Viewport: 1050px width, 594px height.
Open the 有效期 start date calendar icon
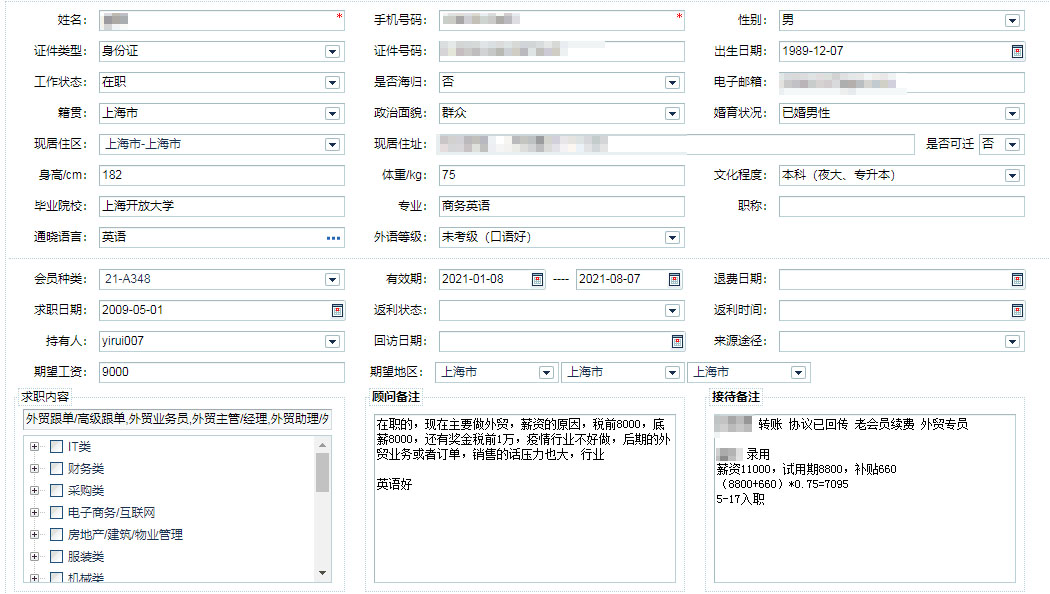(x=537, y=280)
